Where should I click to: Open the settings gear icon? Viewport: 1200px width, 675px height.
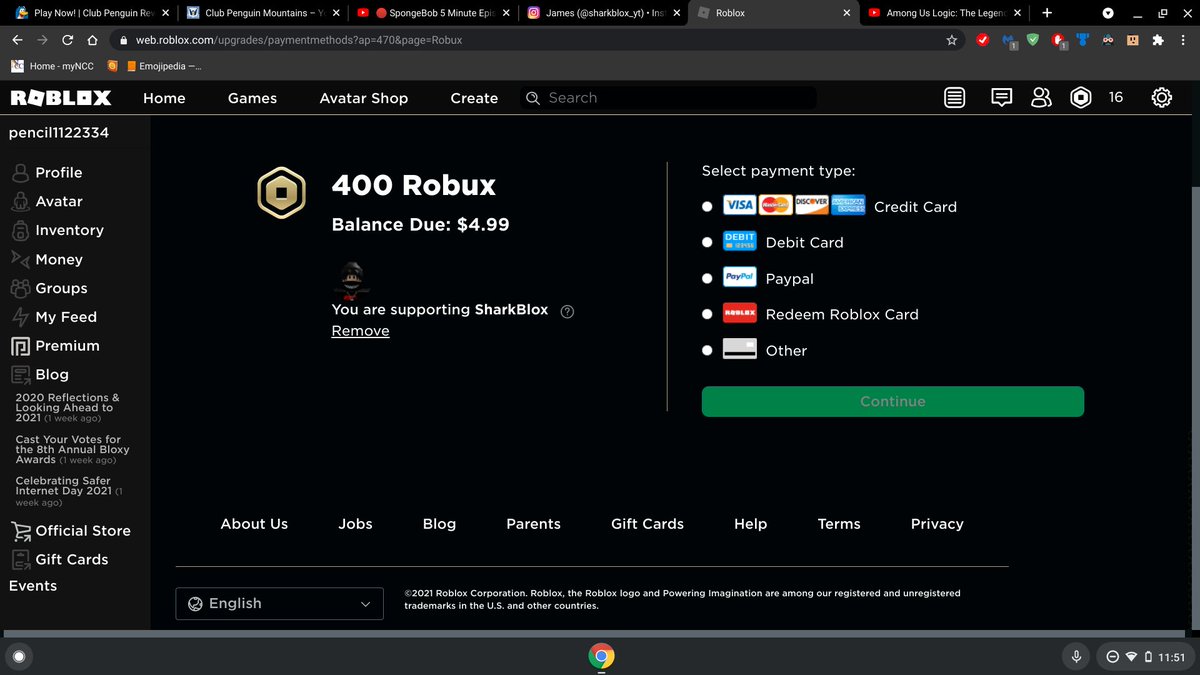click(1161, 97)
